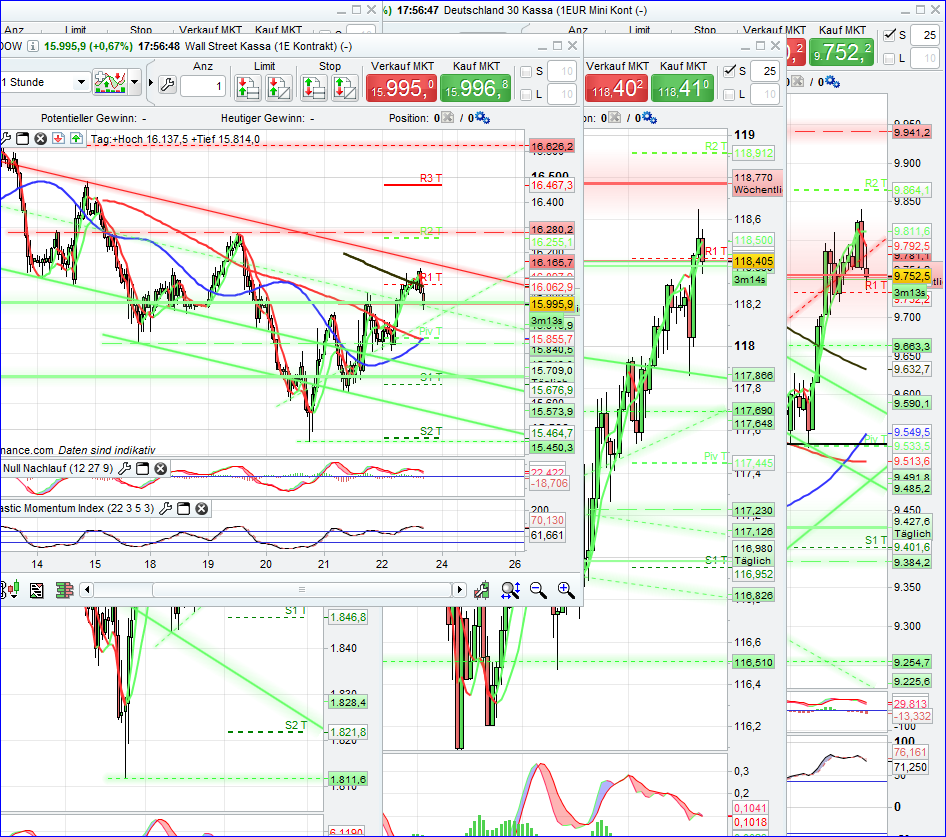
Task: Click the Anz quantity field in Wall Street window
Action: point(203,86)
